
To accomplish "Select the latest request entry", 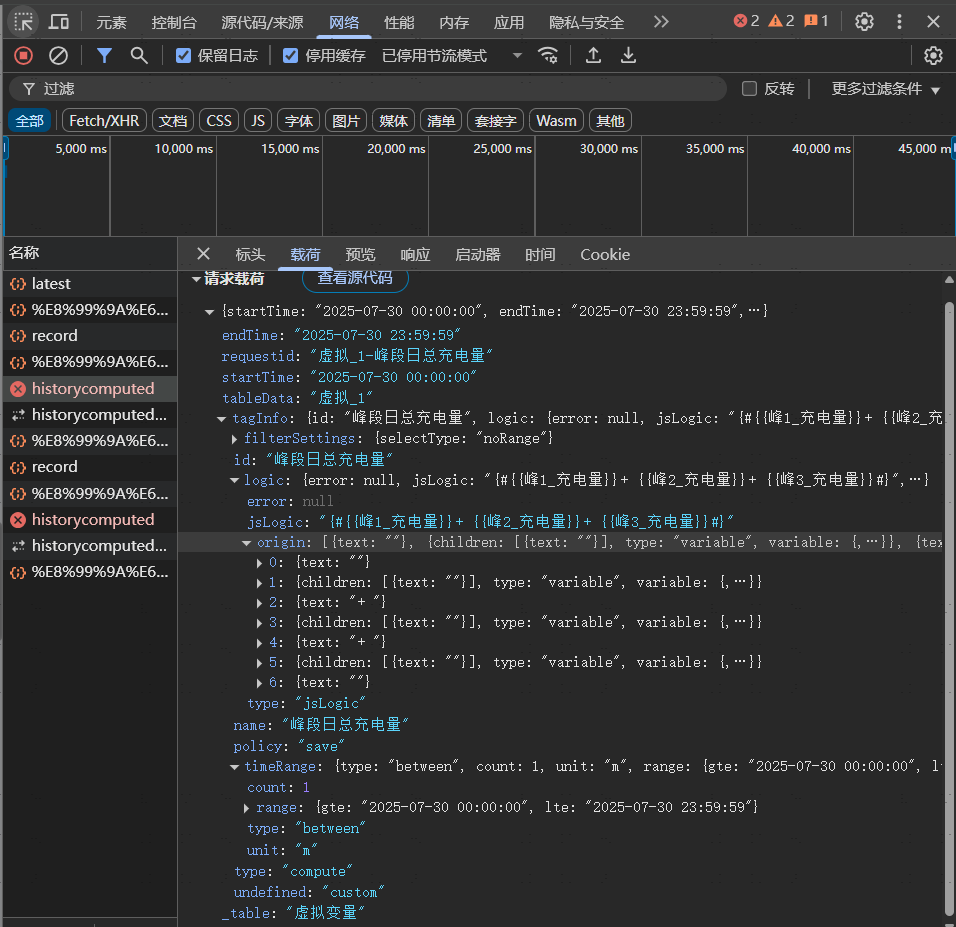I will 90,284.
